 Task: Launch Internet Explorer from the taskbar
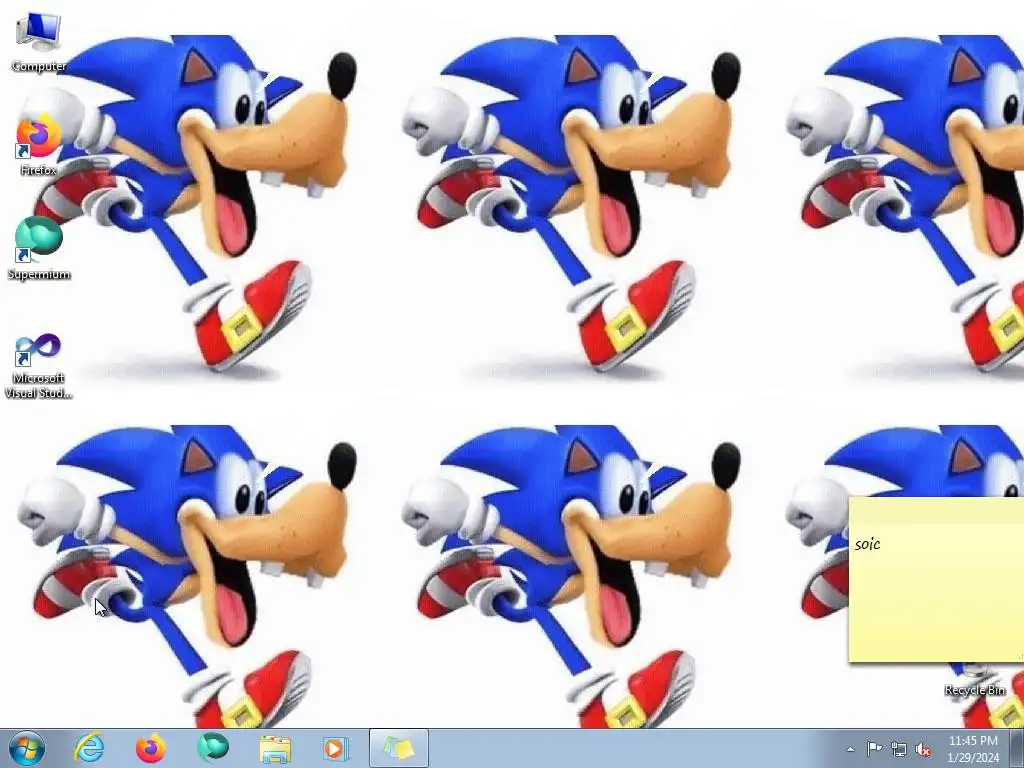click(x=89, y=748)
